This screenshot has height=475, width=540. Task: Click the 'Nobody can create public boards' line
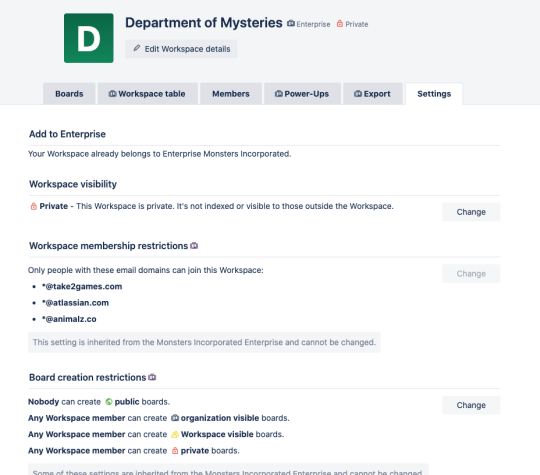(x=99, y=402)
